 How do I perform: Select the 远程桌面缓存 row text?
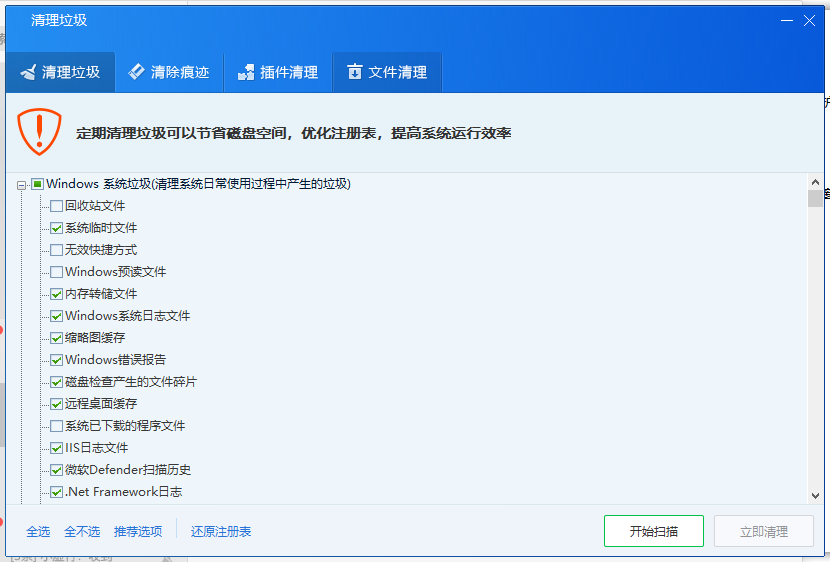coord(101,404)
